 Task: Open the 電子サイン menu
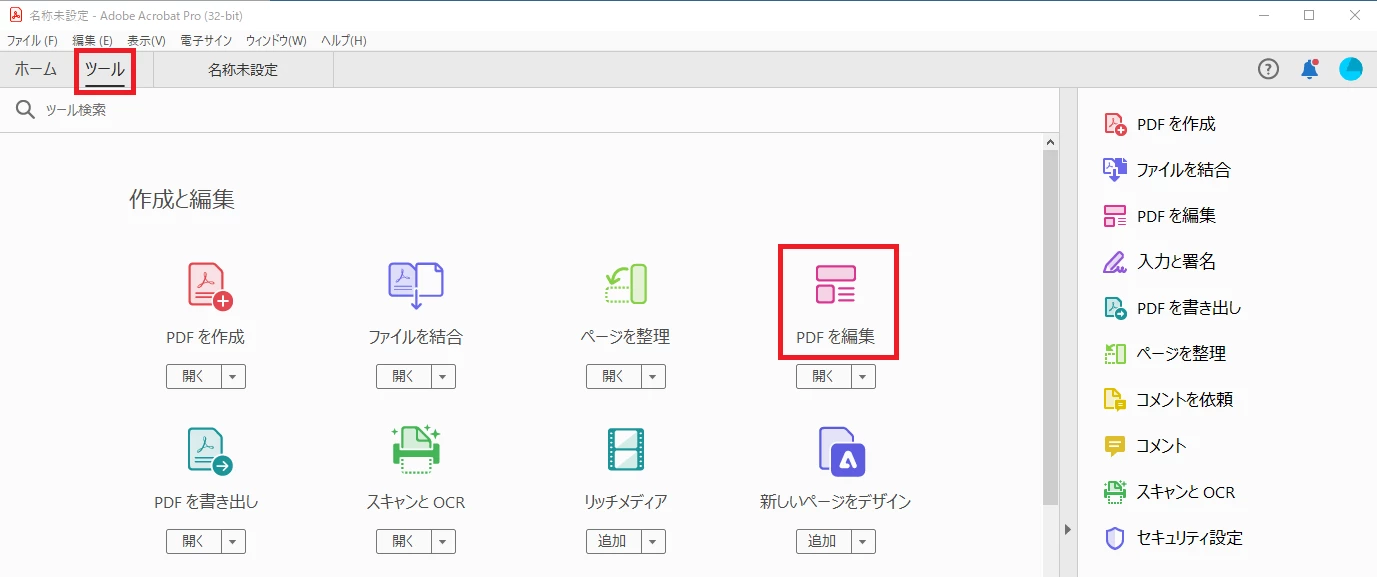point(206,41)
